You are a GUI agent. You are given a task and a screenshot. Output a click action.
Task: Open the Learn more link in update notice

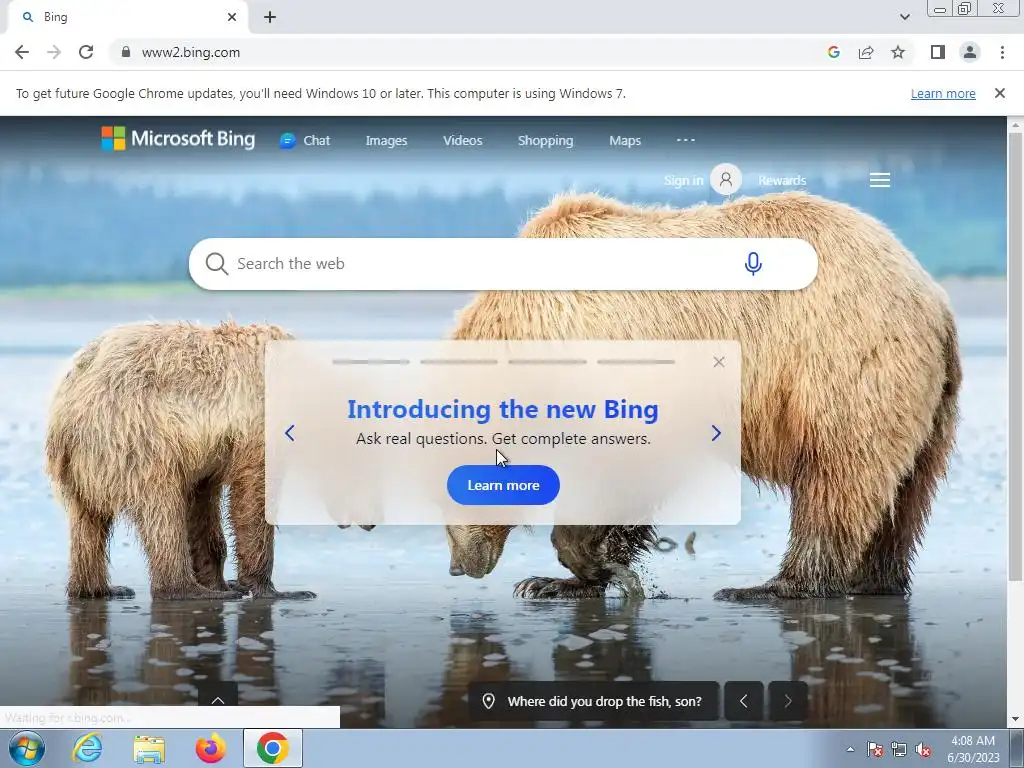point(943,93)
